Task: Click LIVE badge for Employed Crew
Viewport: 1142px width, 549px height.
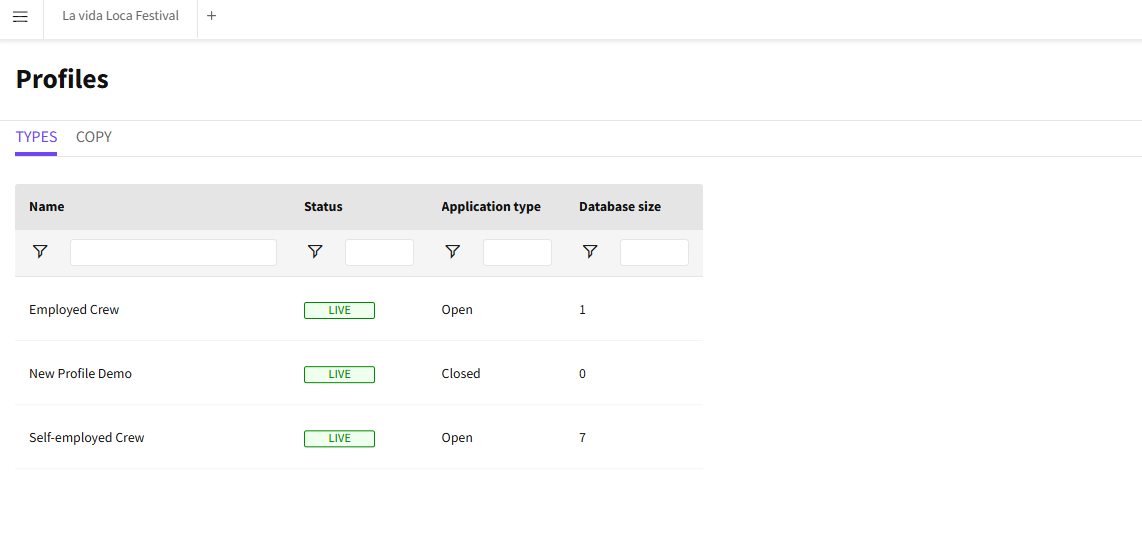Action: click(339, 310)
